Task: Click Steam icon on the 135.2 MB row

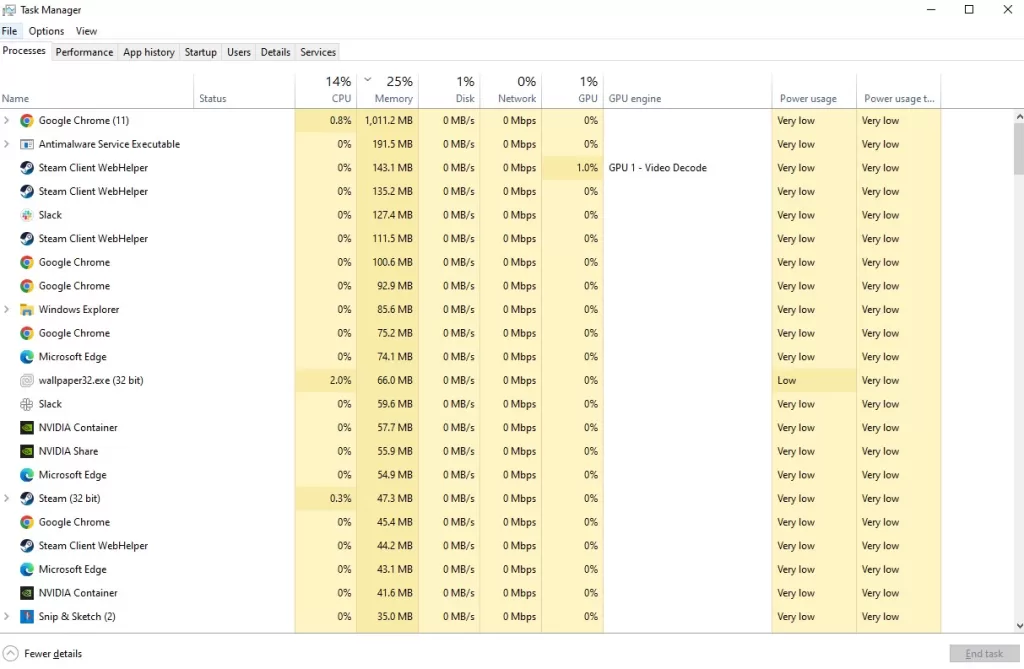Action: click(27, 191)
